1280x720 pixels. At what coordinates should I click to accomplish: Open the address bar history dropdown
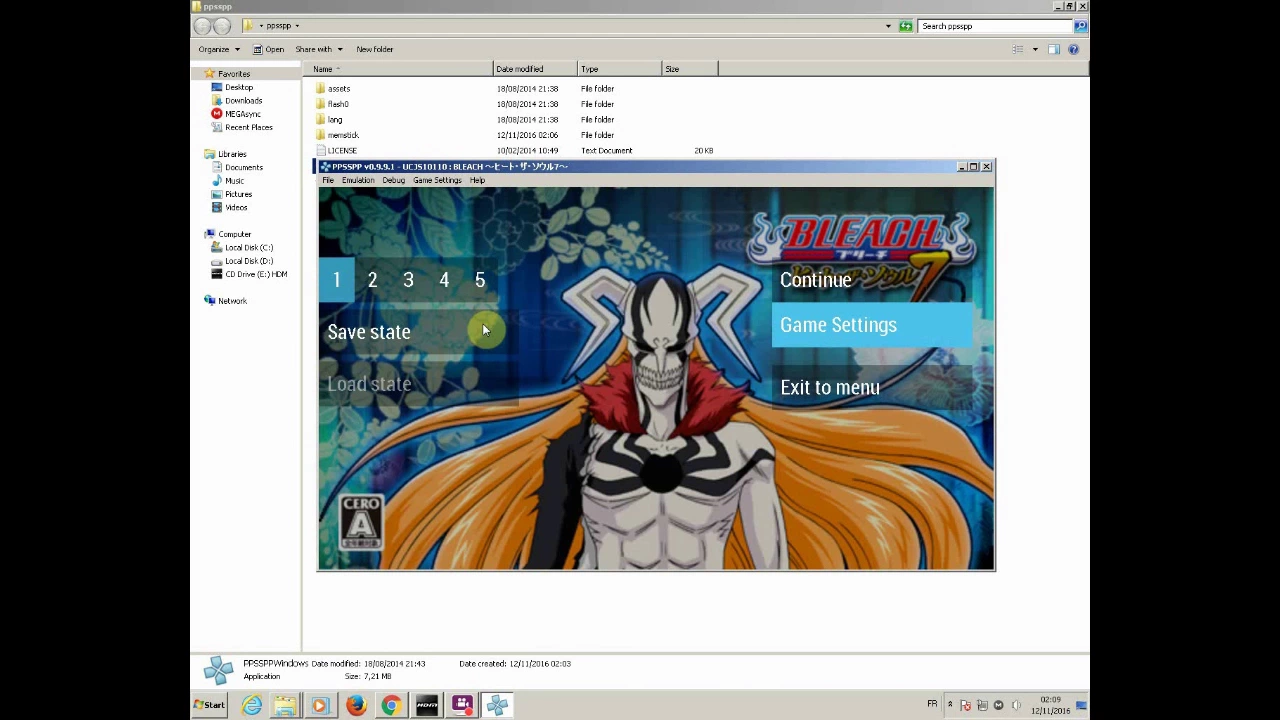tap(888, 26)
